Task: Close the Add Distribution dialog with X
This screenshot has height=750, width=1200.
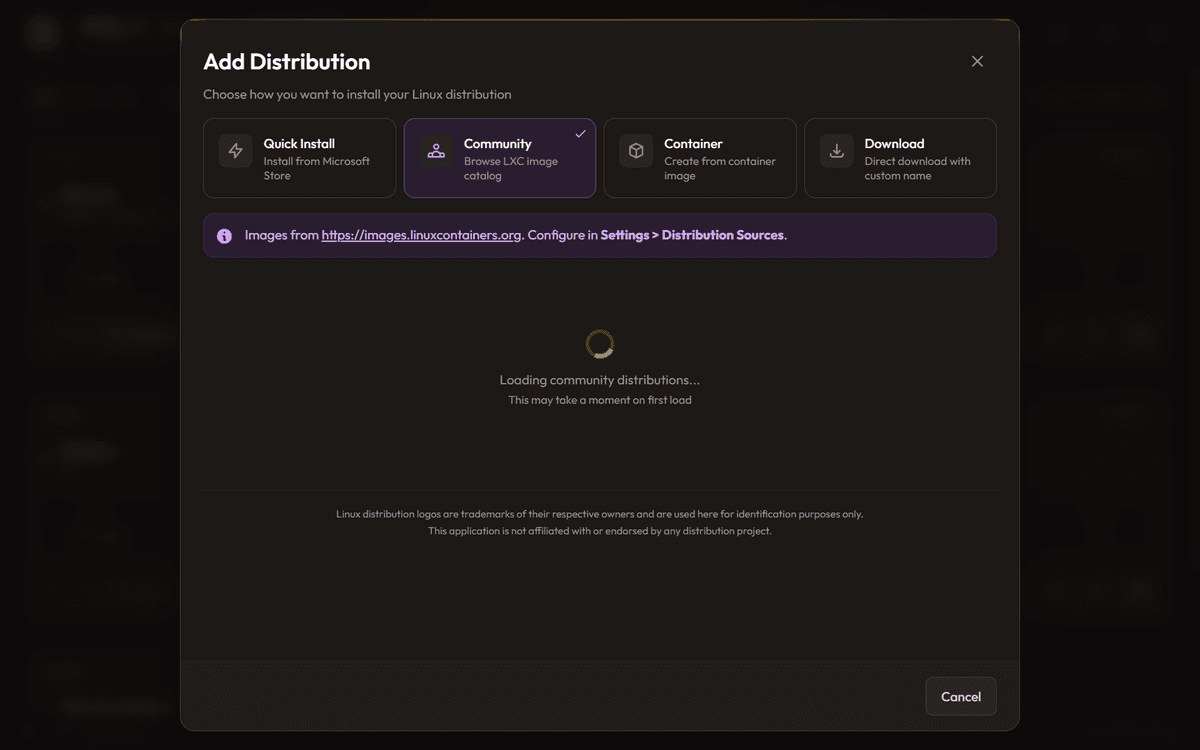Action: [x=977, y=61]
